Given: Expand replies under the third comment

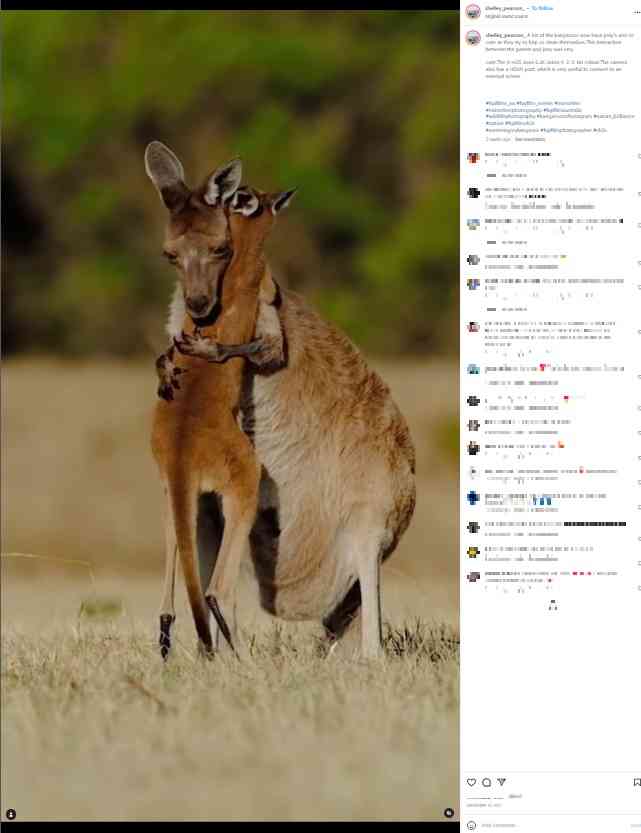Looking at the screenshot, I should pyautogui.click(x=508, y=242).
